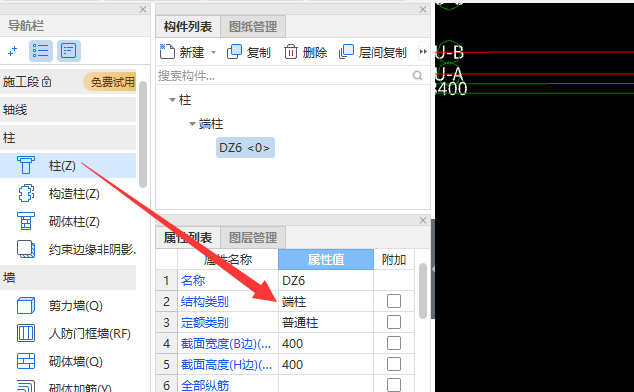The width and height of the screenshot is (634, 392).
Task: Click the lock icon beside 施工段
Action: click(47, 82)
